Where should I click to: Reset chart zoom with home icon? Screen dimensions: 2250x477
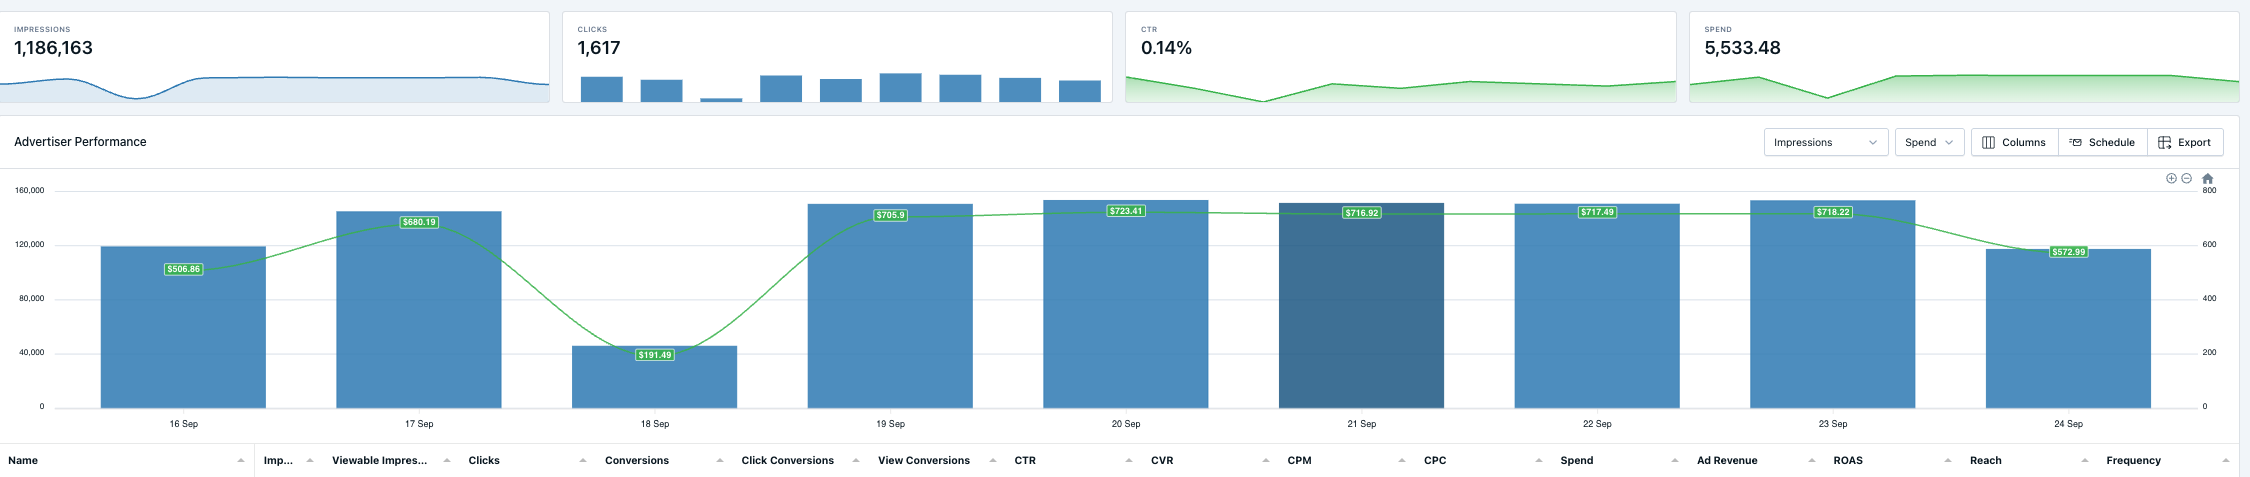point(2207,178)
